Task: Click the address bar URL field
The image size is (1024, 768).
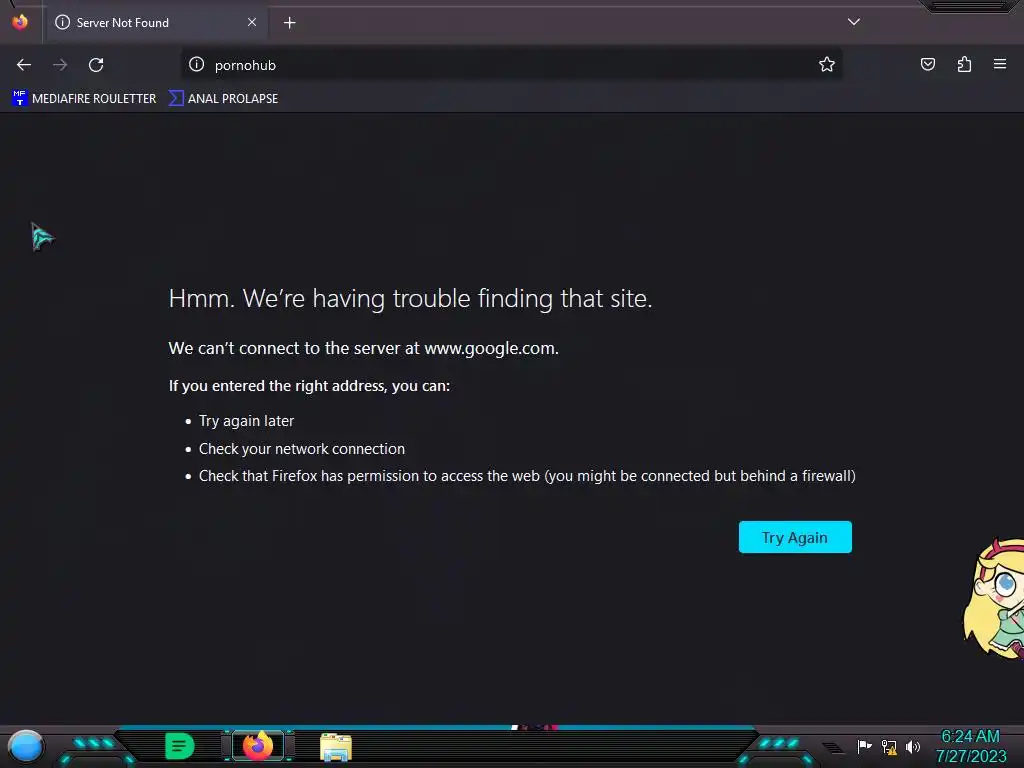Action: click(x=511, y=65)
